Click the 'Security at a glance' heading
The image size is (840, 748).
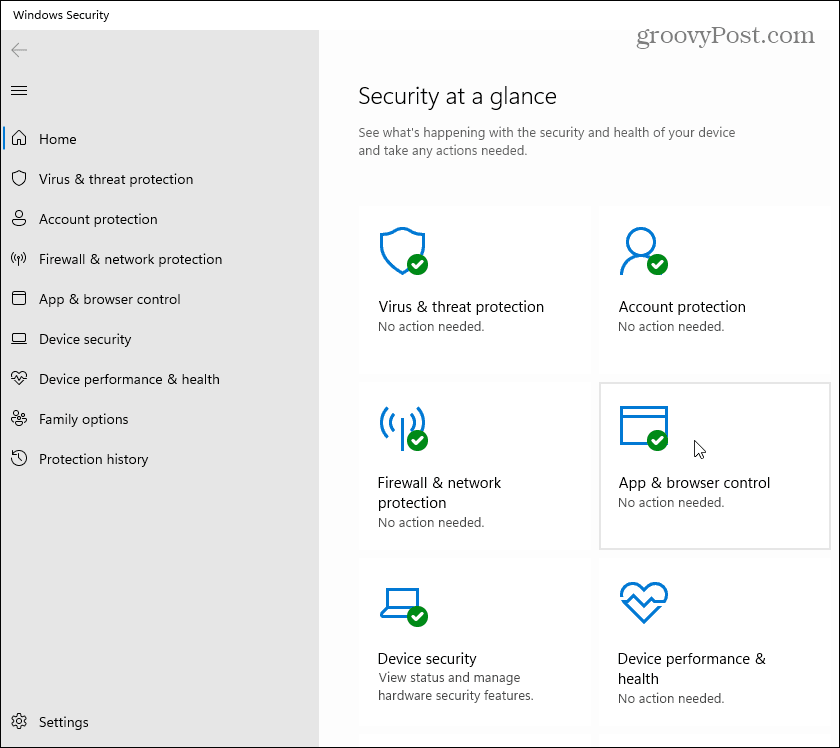(458, 96)
